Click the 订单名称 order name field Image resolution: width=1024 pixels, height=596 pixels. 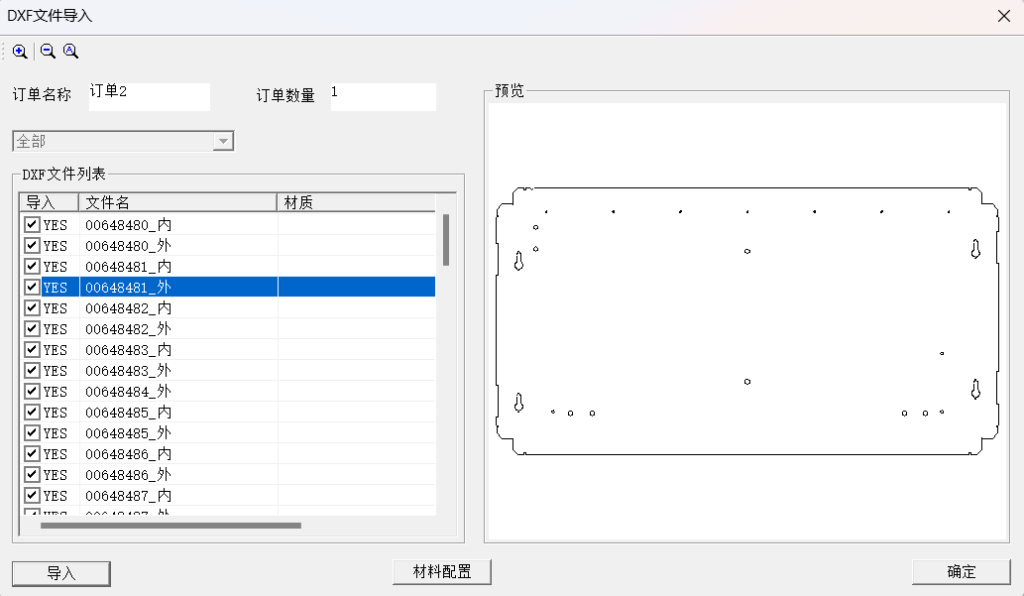(148, 96)
